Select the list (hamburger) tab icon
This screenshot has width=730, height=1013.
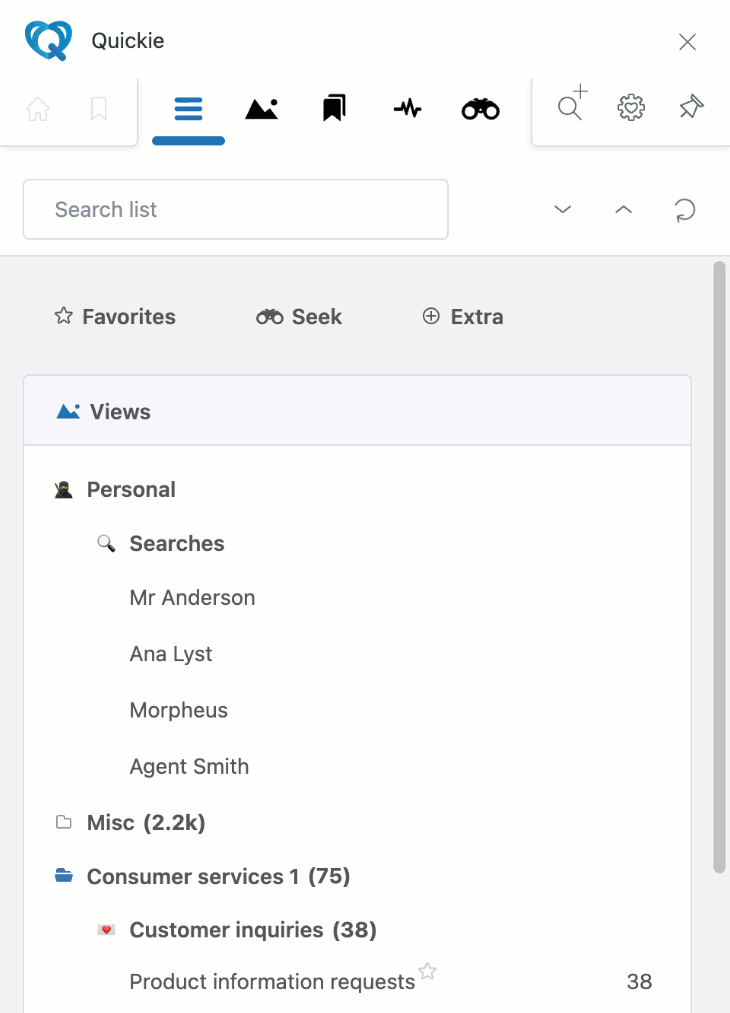tap(189, 109)
